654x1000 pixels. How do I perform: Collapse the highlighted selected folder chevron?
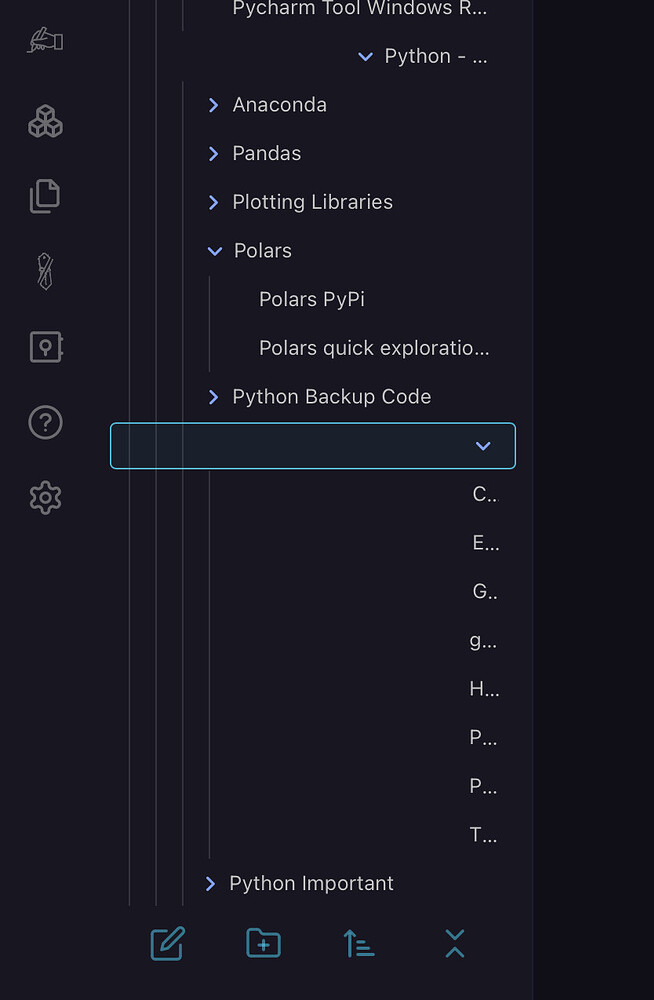483,446
